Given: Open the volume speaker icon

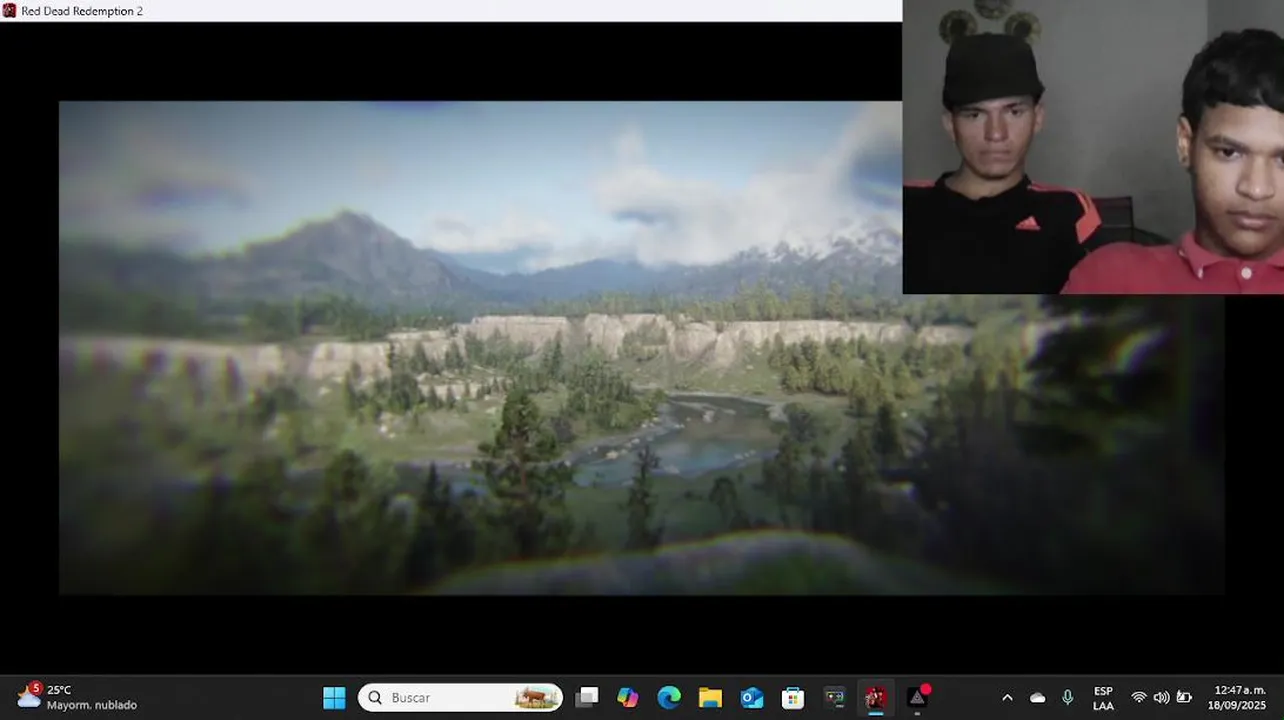Looking at the screenshot, I should pos(1161,697).
